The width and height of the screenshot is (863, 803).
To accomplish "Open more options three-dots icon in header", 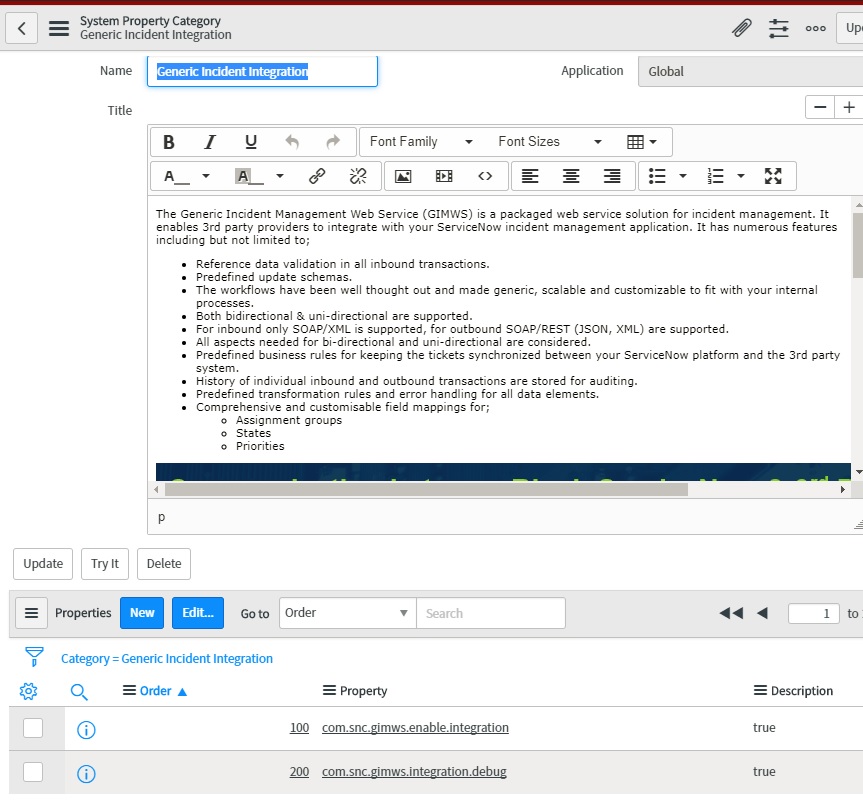I will click(x=815, y=28).
